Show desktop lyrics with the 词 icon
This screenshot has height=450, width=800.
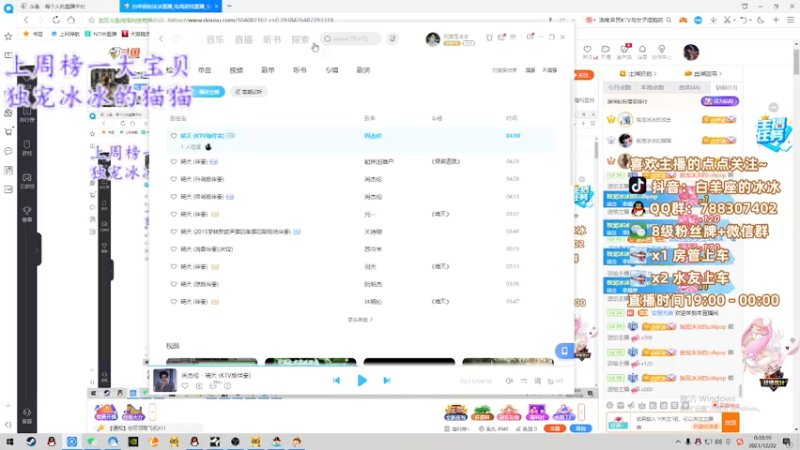(537, 381)
